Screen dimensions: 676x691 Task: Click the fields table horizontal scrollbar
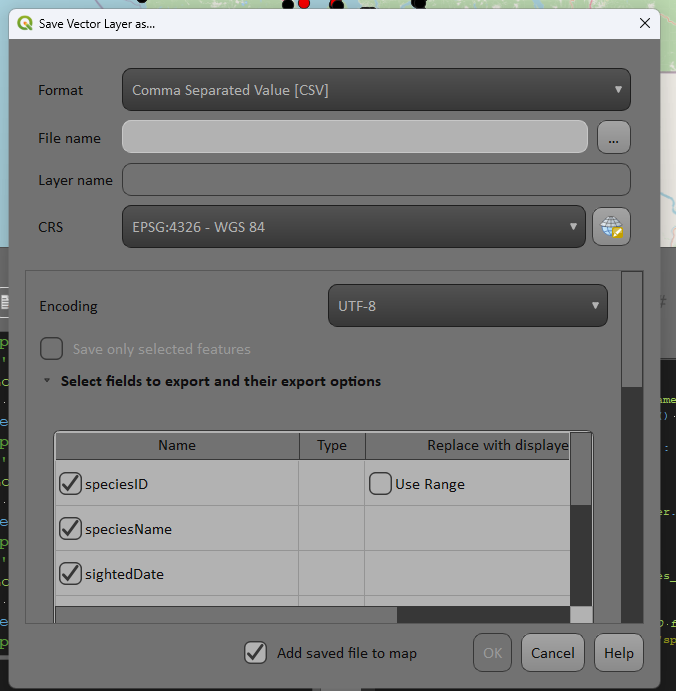coord(226,614)
